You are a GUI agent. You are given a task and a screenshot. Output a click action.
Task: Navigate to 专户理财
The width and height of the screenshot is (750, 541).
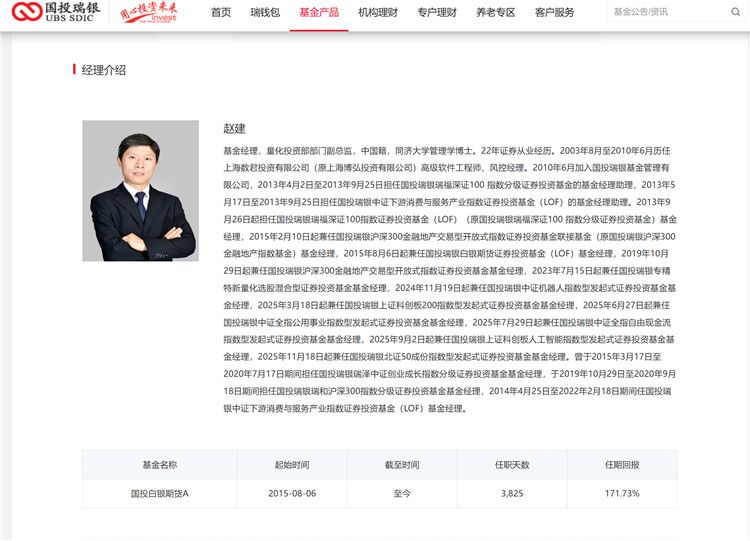pos(437,13)
